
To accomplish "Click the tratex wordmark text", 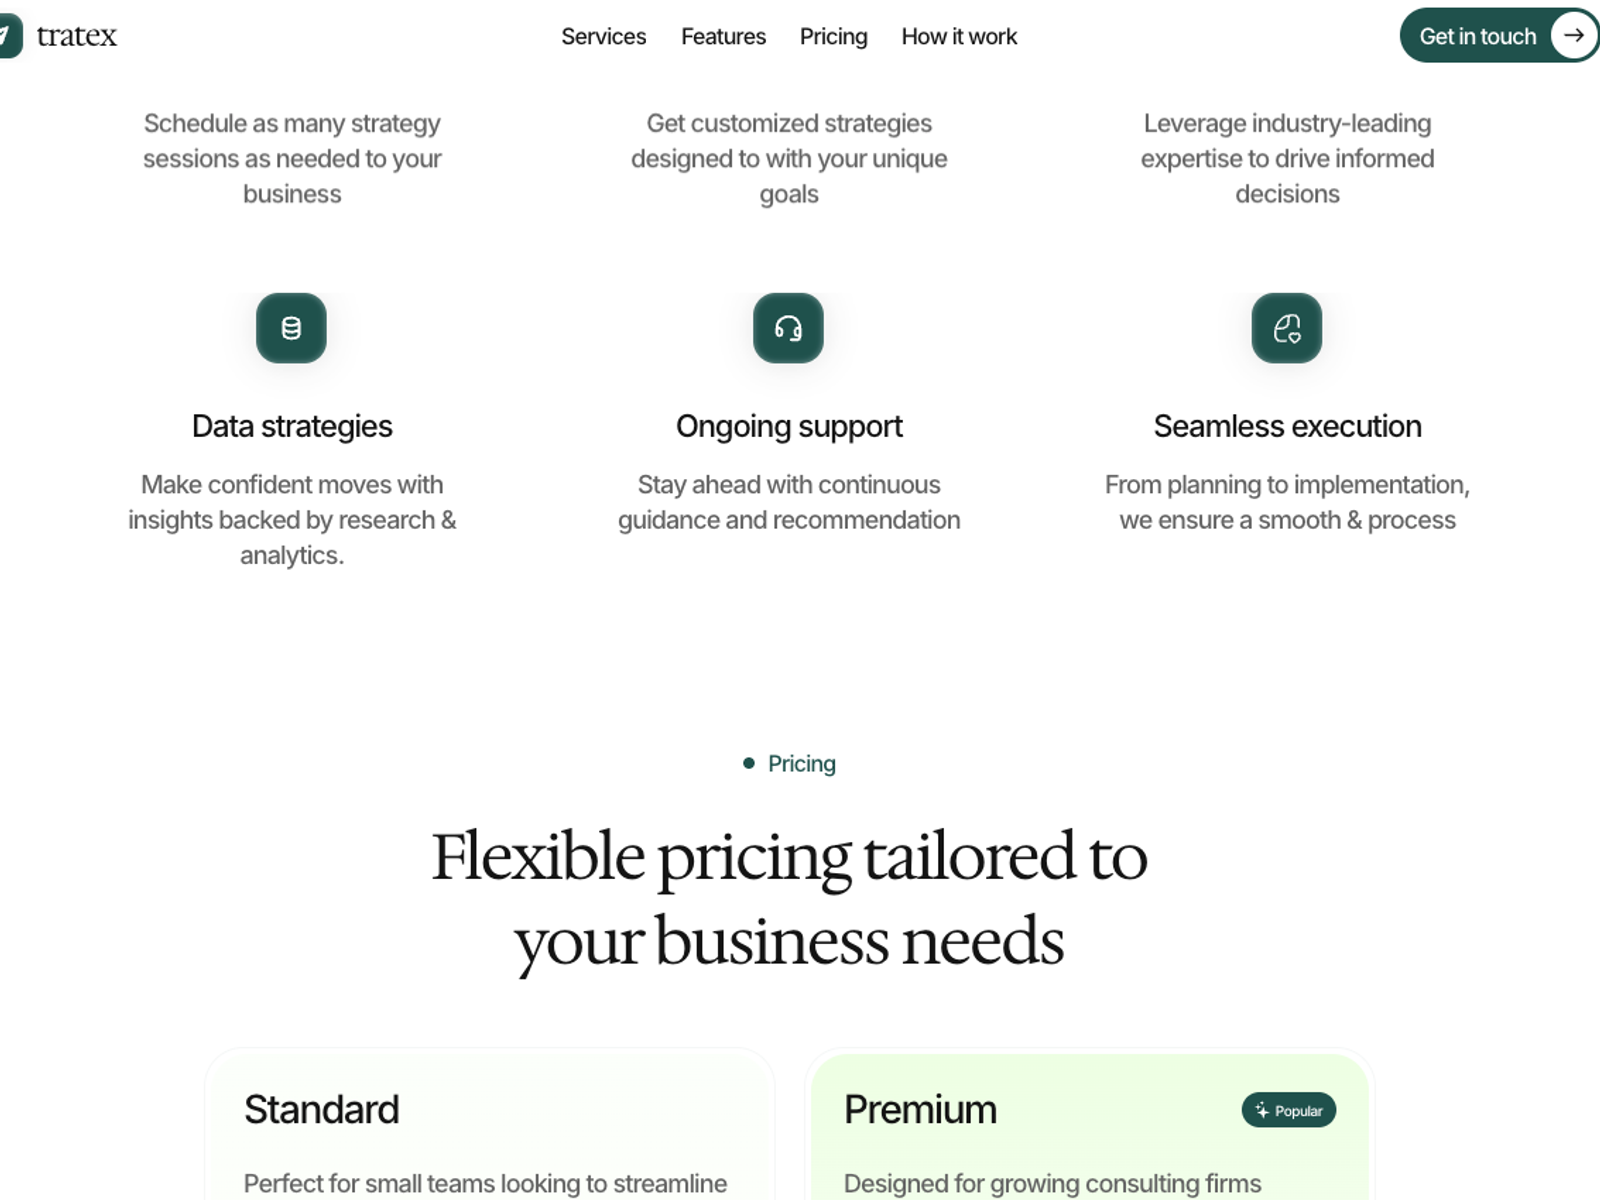I will point(77,36).
